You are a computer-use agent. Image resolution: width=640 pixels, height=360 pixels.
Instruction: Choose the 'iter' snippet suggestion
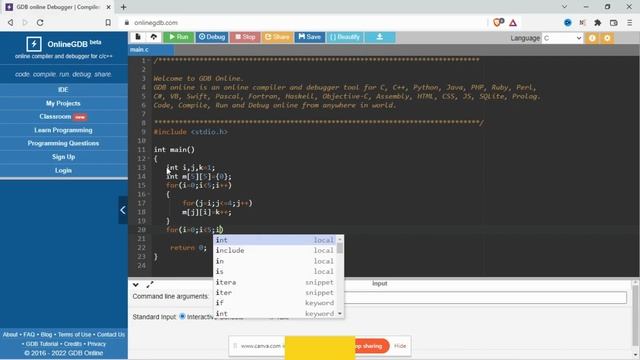(x=275, y=293)
